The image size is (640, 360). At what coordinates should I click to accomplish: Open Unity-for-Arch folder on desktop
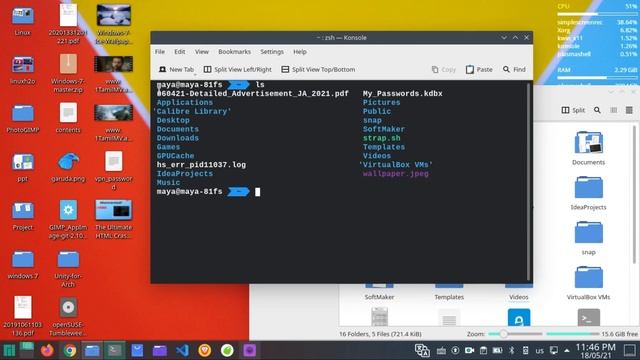pyautogui.click(x=68, y=268)
